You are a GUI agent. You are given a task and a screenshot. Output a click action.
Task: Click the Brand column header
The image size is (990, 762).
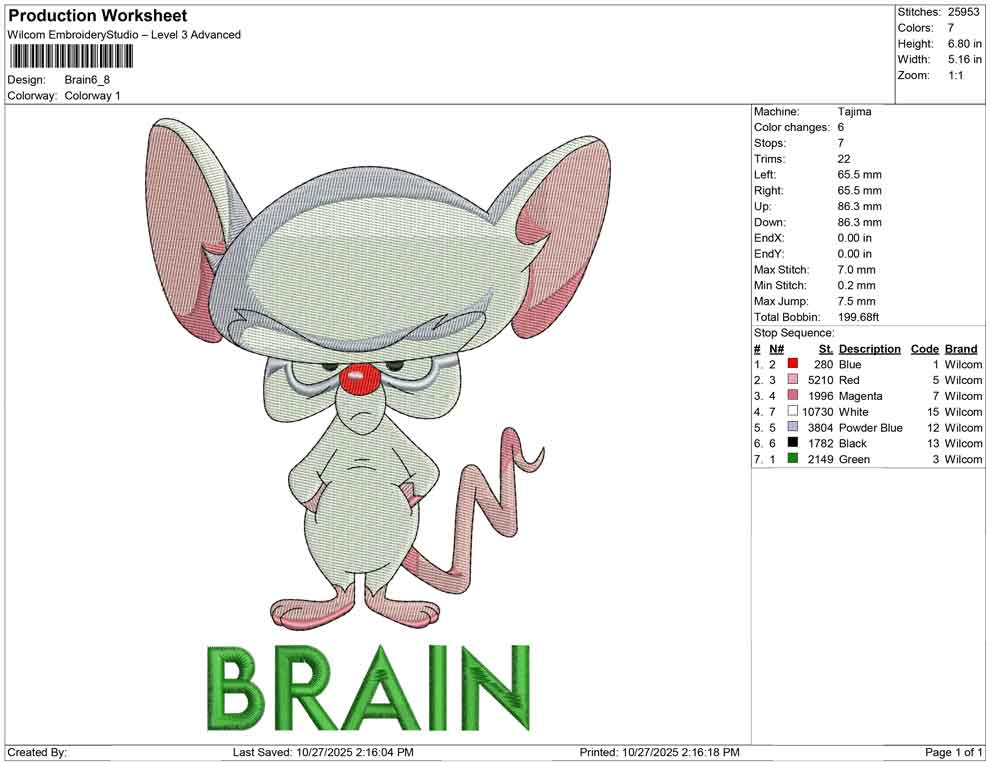click(961, 348)
